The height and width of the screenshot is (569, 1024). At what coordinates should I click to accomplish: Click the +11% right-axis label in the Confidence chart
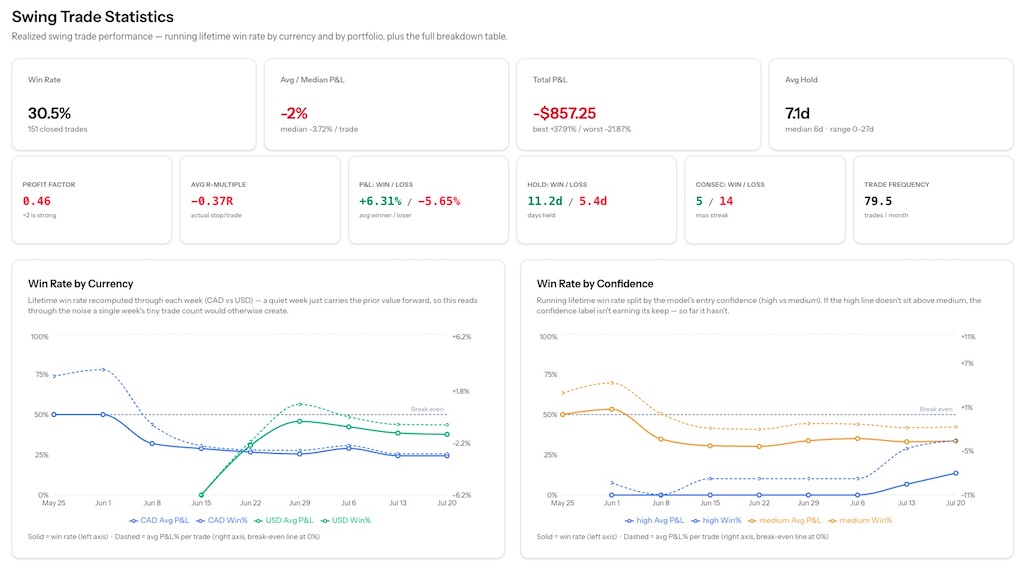pos(968,337)
